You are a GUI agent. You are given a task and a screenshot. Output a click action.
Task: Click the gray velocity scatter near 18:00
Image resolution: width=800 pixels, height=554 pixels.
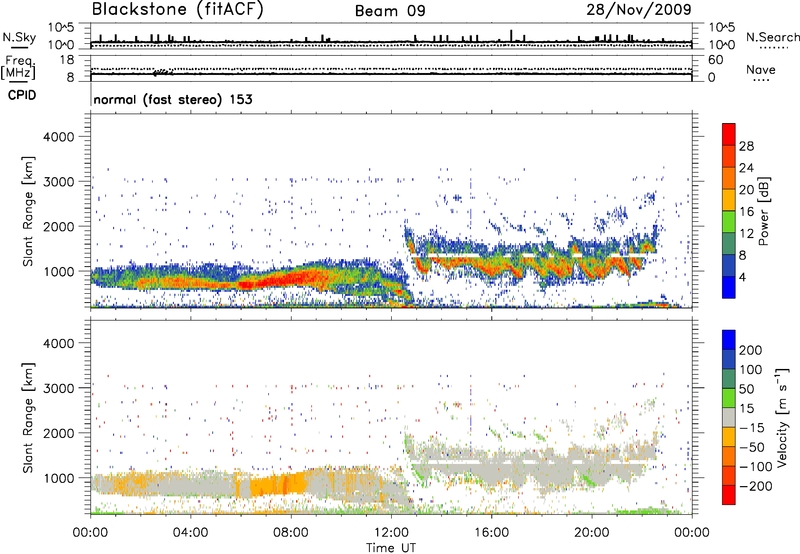coord(541,467)
